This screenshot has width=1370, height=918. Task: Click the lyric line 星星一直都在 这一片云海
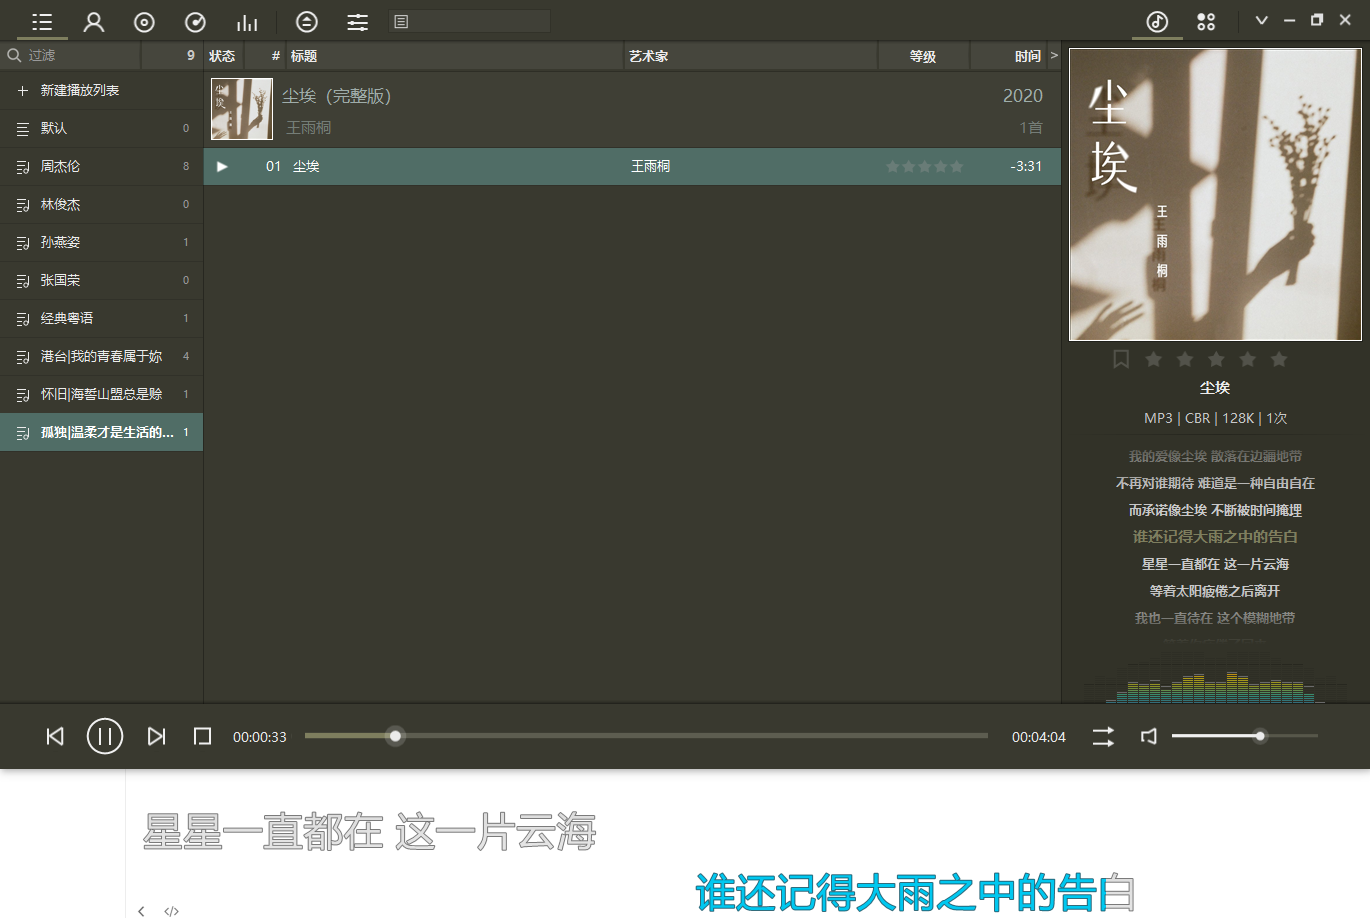click(x=1215, y=564)
